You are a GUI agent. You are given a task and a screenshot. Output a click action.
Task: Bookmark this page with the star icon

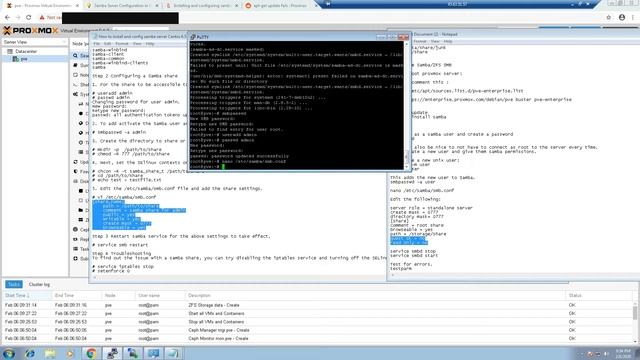(x=609, y=18)
